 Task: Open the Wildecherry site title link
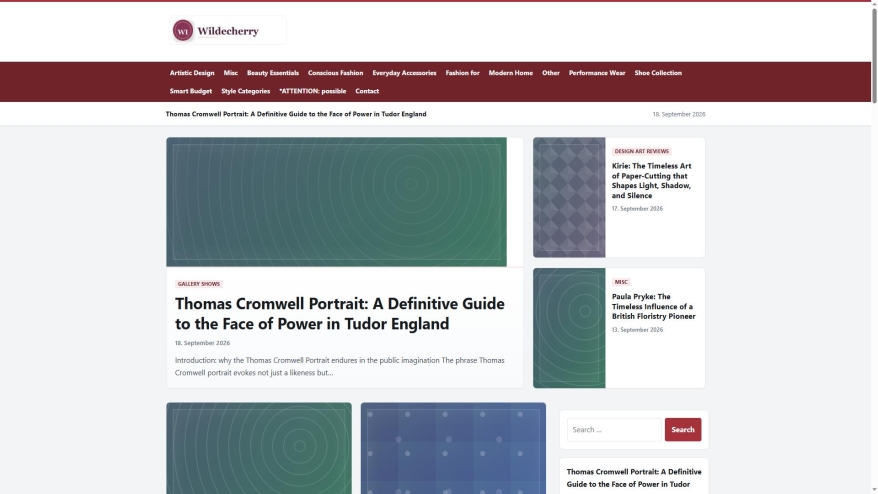[228, 31]
